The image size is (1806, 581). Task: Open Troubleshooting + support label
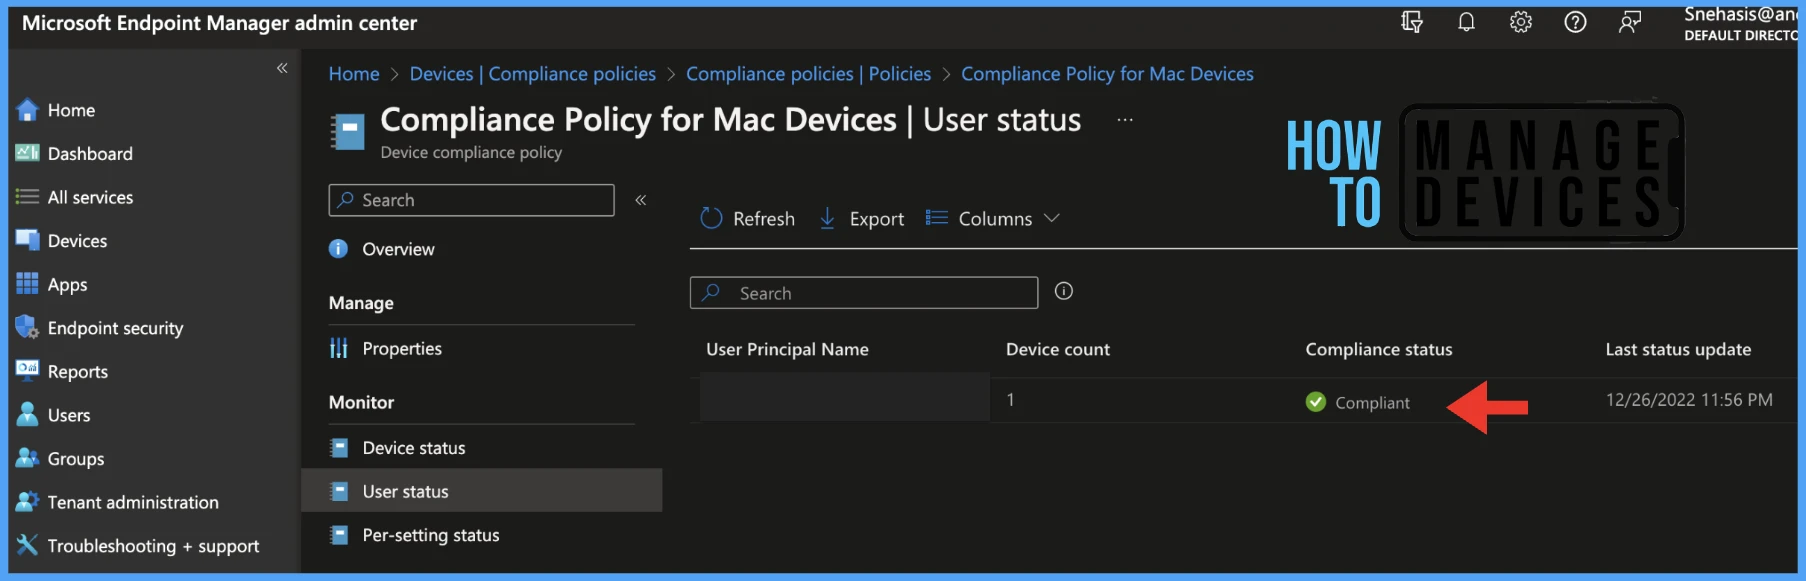pyautogui.click(x=153, y=545)
